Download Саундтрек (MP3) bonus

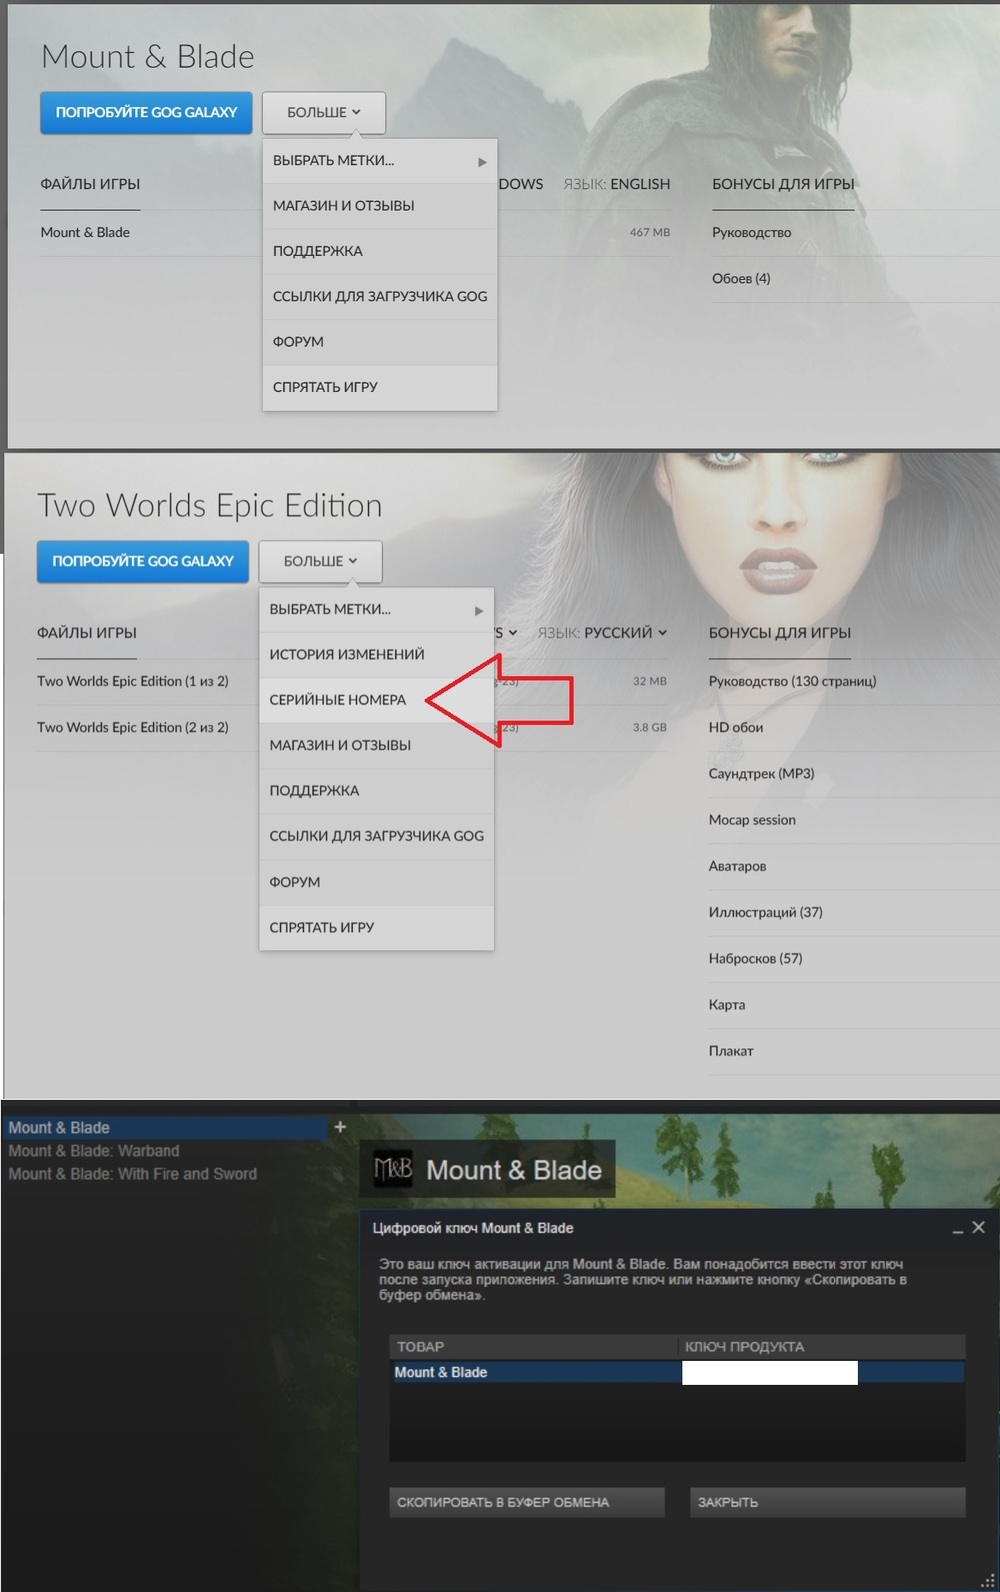pos(761,773)
